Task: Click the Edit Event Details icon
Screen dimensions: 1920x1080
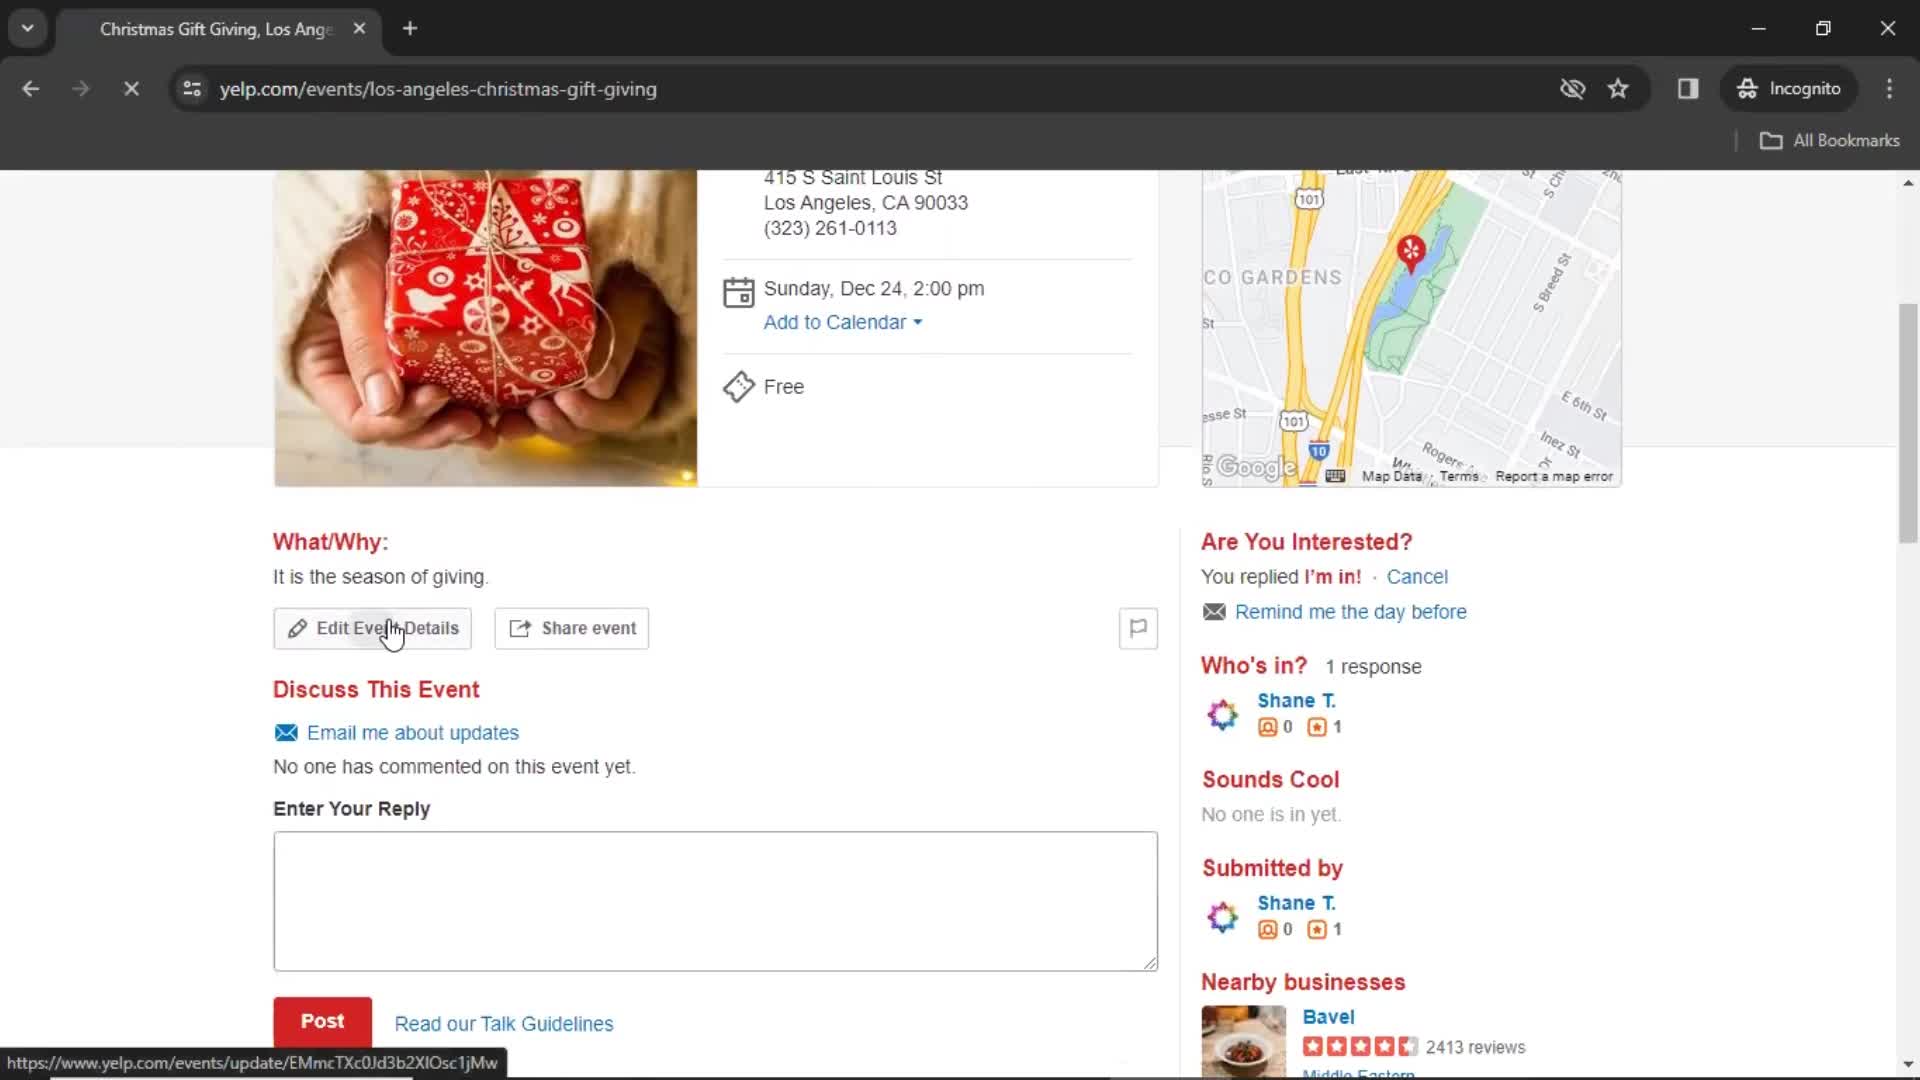Action: 297,628
